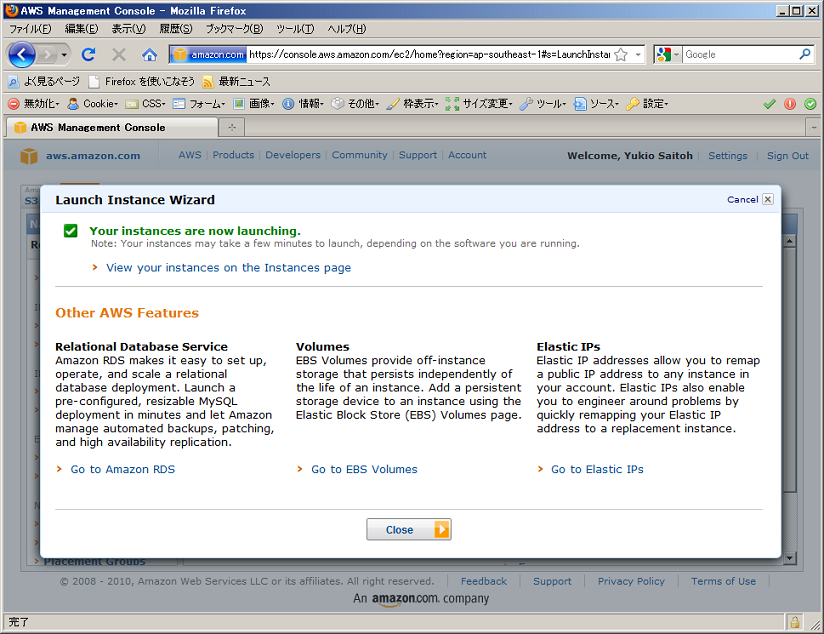Go to the Firefox home page

point(149,55)
